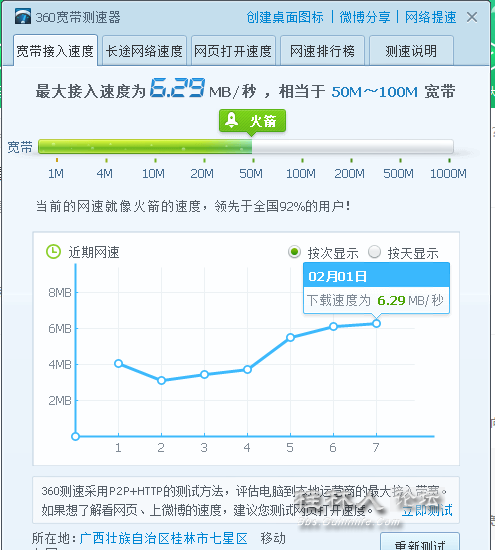
Task: Open the 宽带接入速度 tab
Action: pyautogui.click(x=55, y=51)
